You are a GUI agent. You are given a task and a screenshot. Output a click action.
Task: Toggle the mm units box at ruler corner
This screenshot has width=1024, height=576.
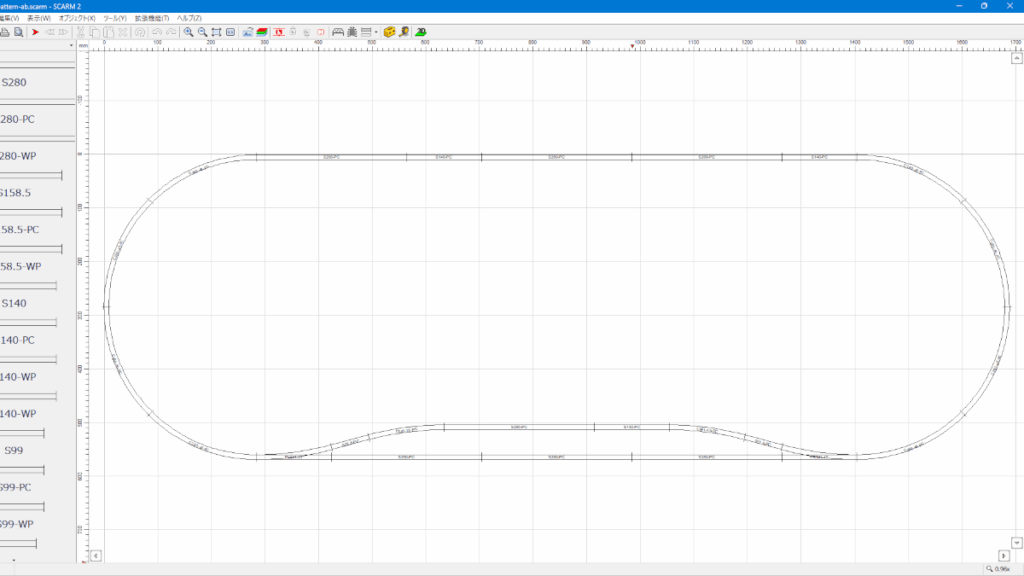[84, 45]
